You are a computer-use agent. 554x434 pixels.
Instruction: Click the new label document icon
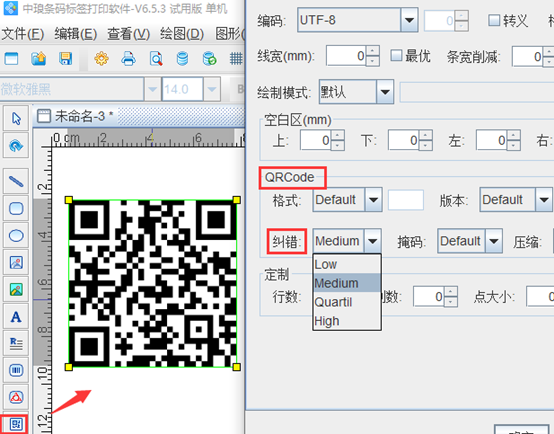click(11, 58)
